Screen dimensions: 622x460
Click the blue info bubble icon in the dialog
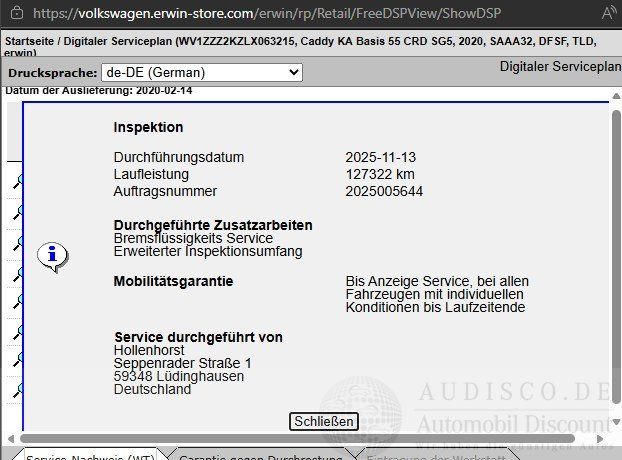[x=51, y=255]
